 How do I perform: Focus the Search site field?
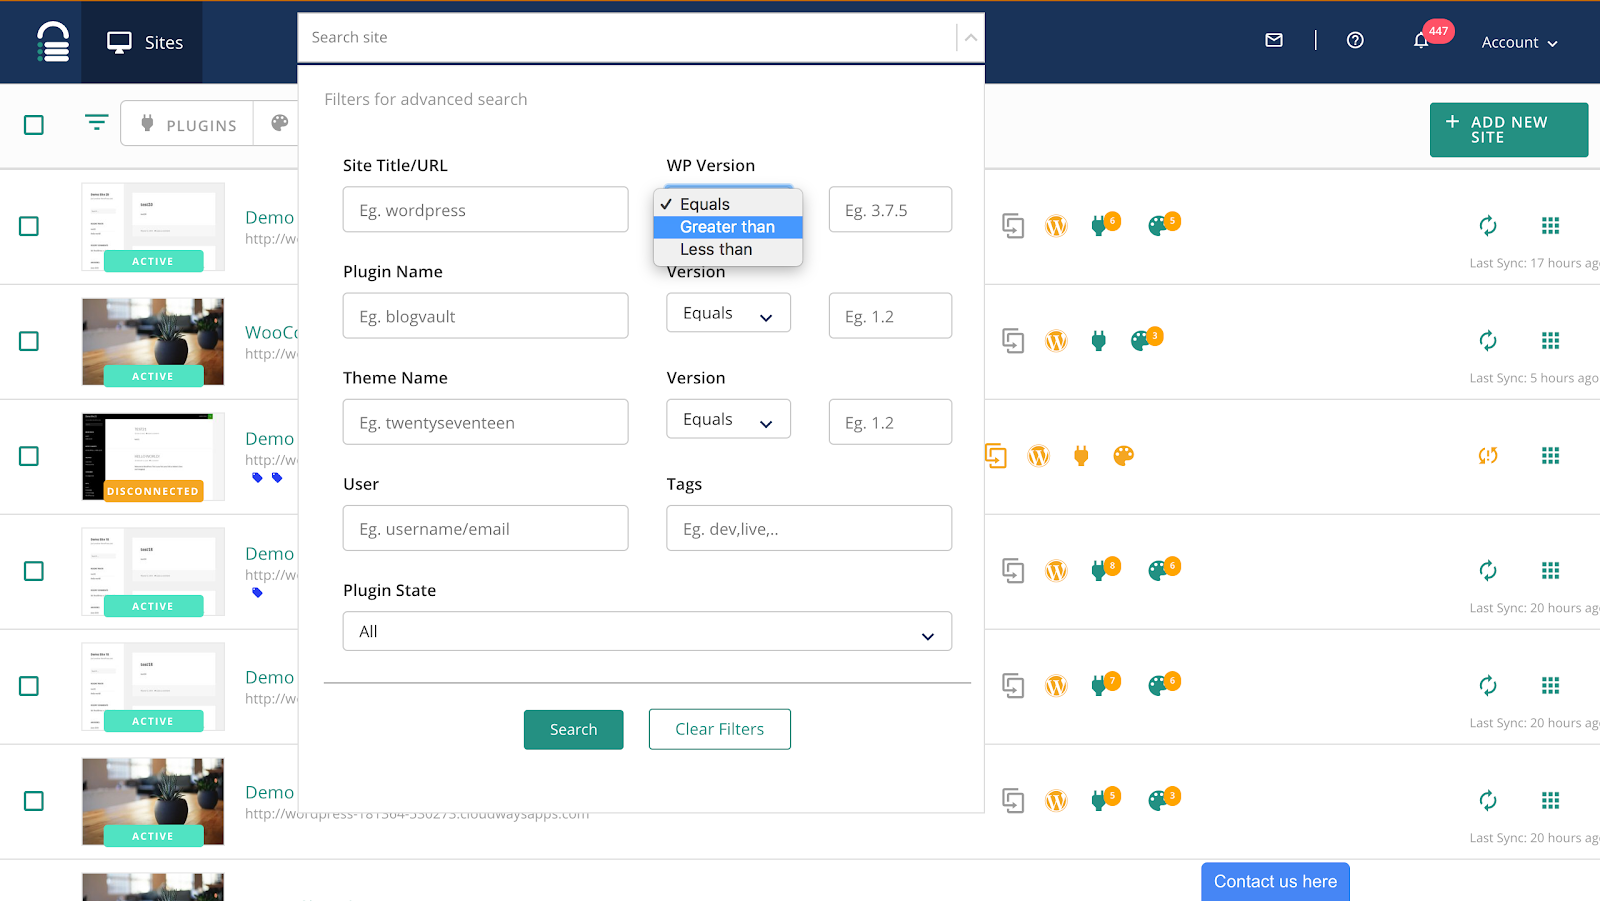point(627,38)
